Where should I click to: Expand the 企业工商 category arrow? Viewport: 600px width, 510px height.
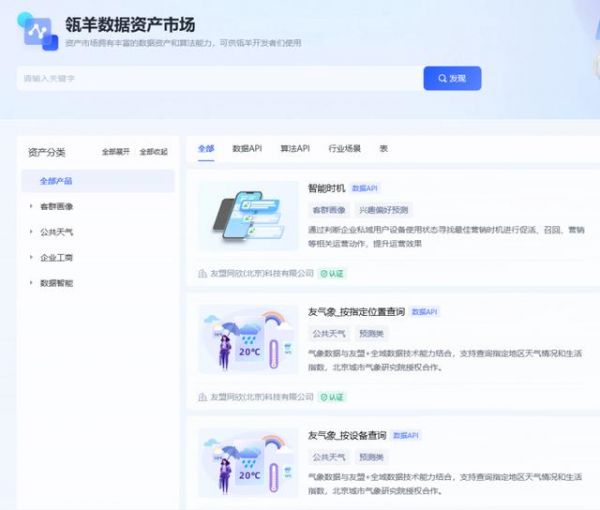(x=31, y=258)
